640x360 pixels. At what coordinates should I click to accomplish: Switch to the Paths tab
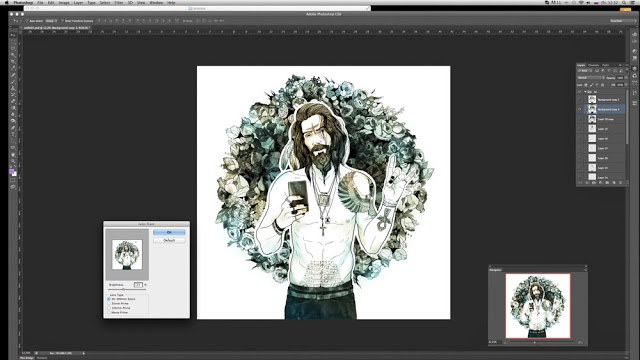pyautogui.click(x=605, y=65)
